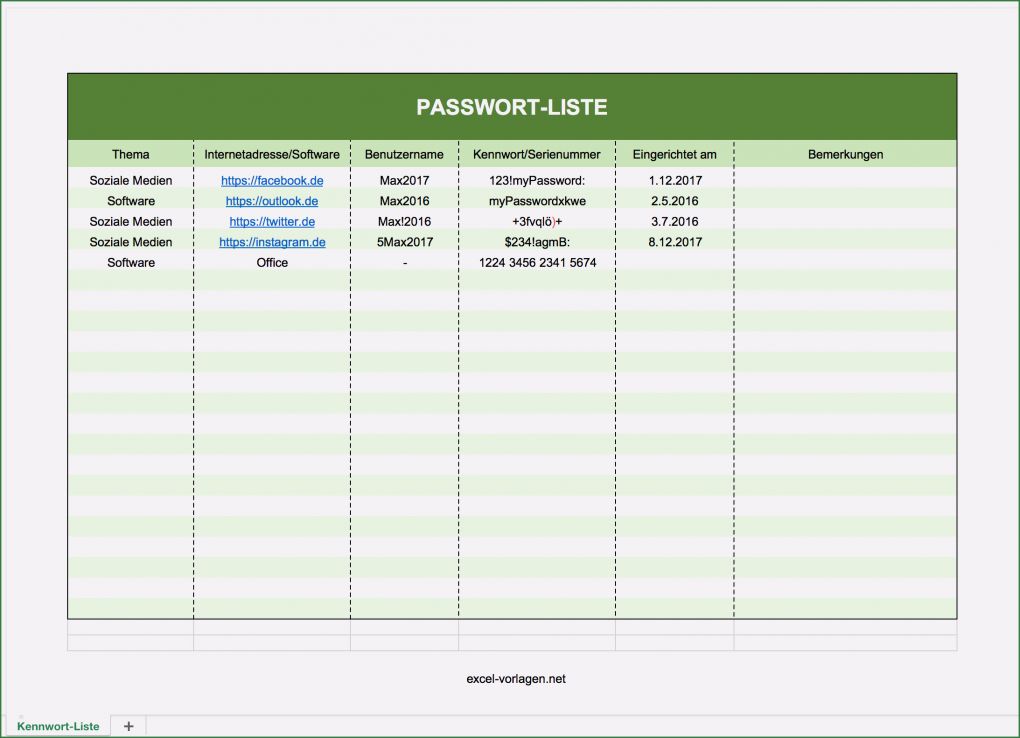The width and height of the screenshot is (1020, 738).
Task: Select the Eingerichtet am column header
Action: pos(674,154)
